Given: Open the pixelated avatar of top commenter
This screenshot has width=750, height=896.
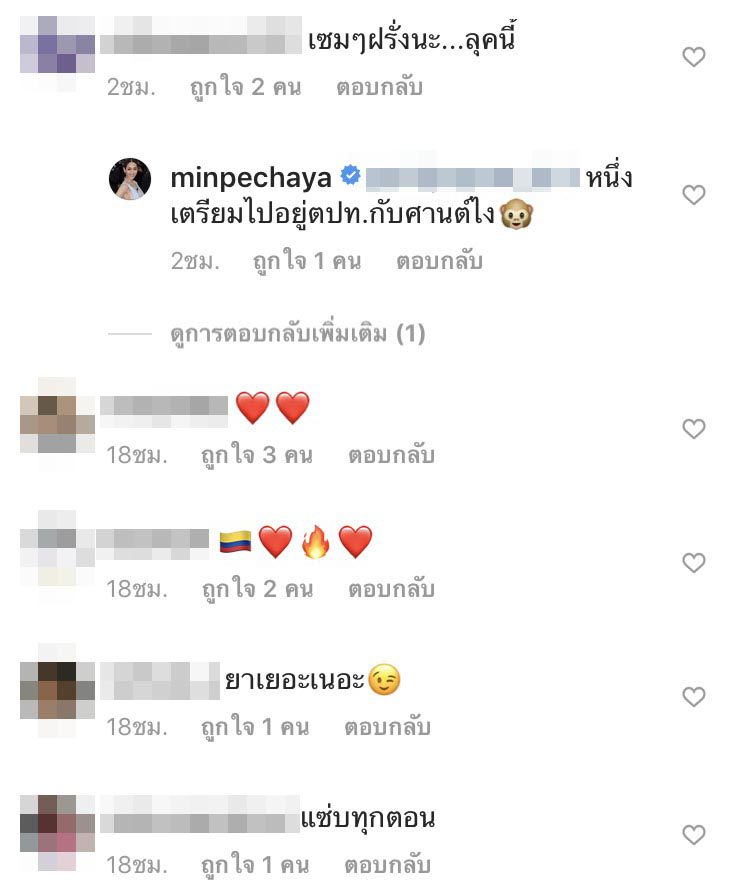Looking at the screenshot, I should (x=58, y=53).
